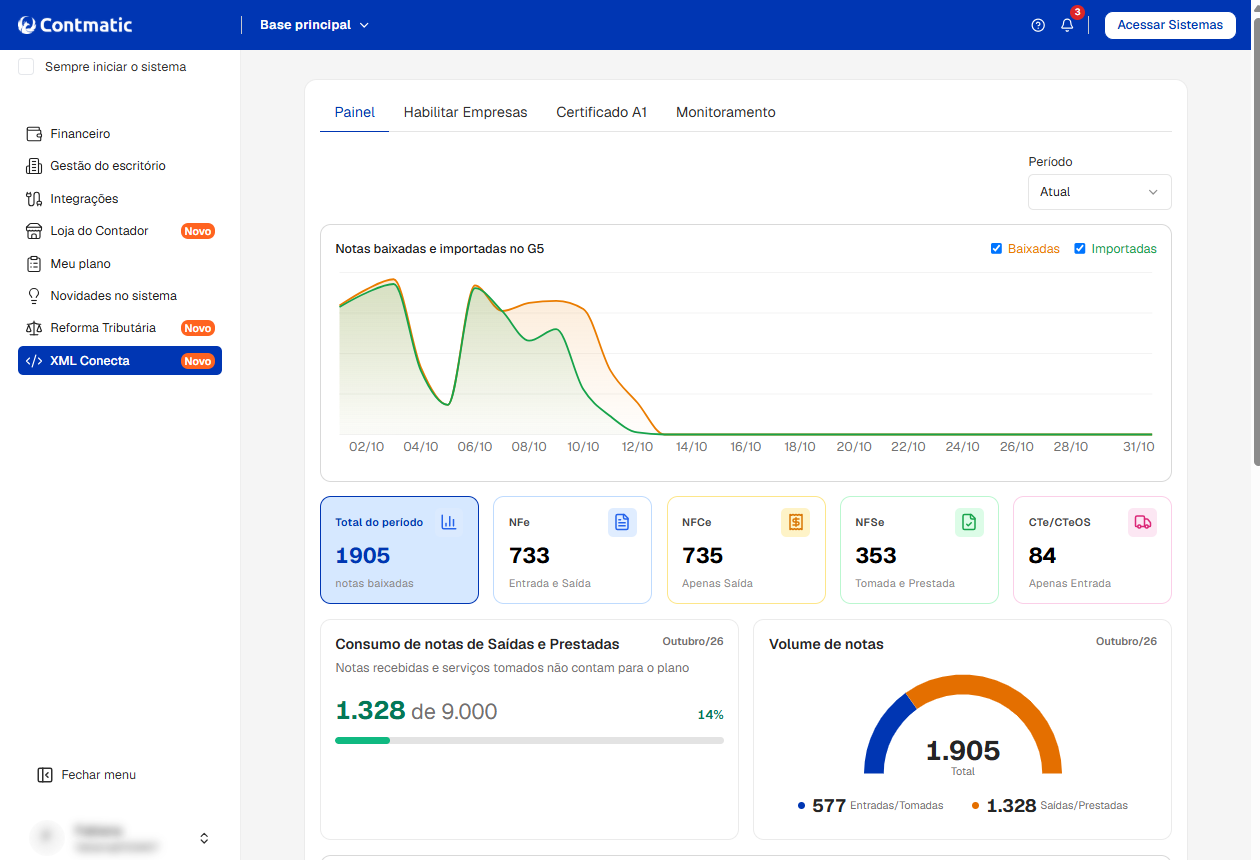Click the Gestão do escritório building icon
Image resolution: width=1260 pixels, height=860 pixels.
[x=34, y=166]
